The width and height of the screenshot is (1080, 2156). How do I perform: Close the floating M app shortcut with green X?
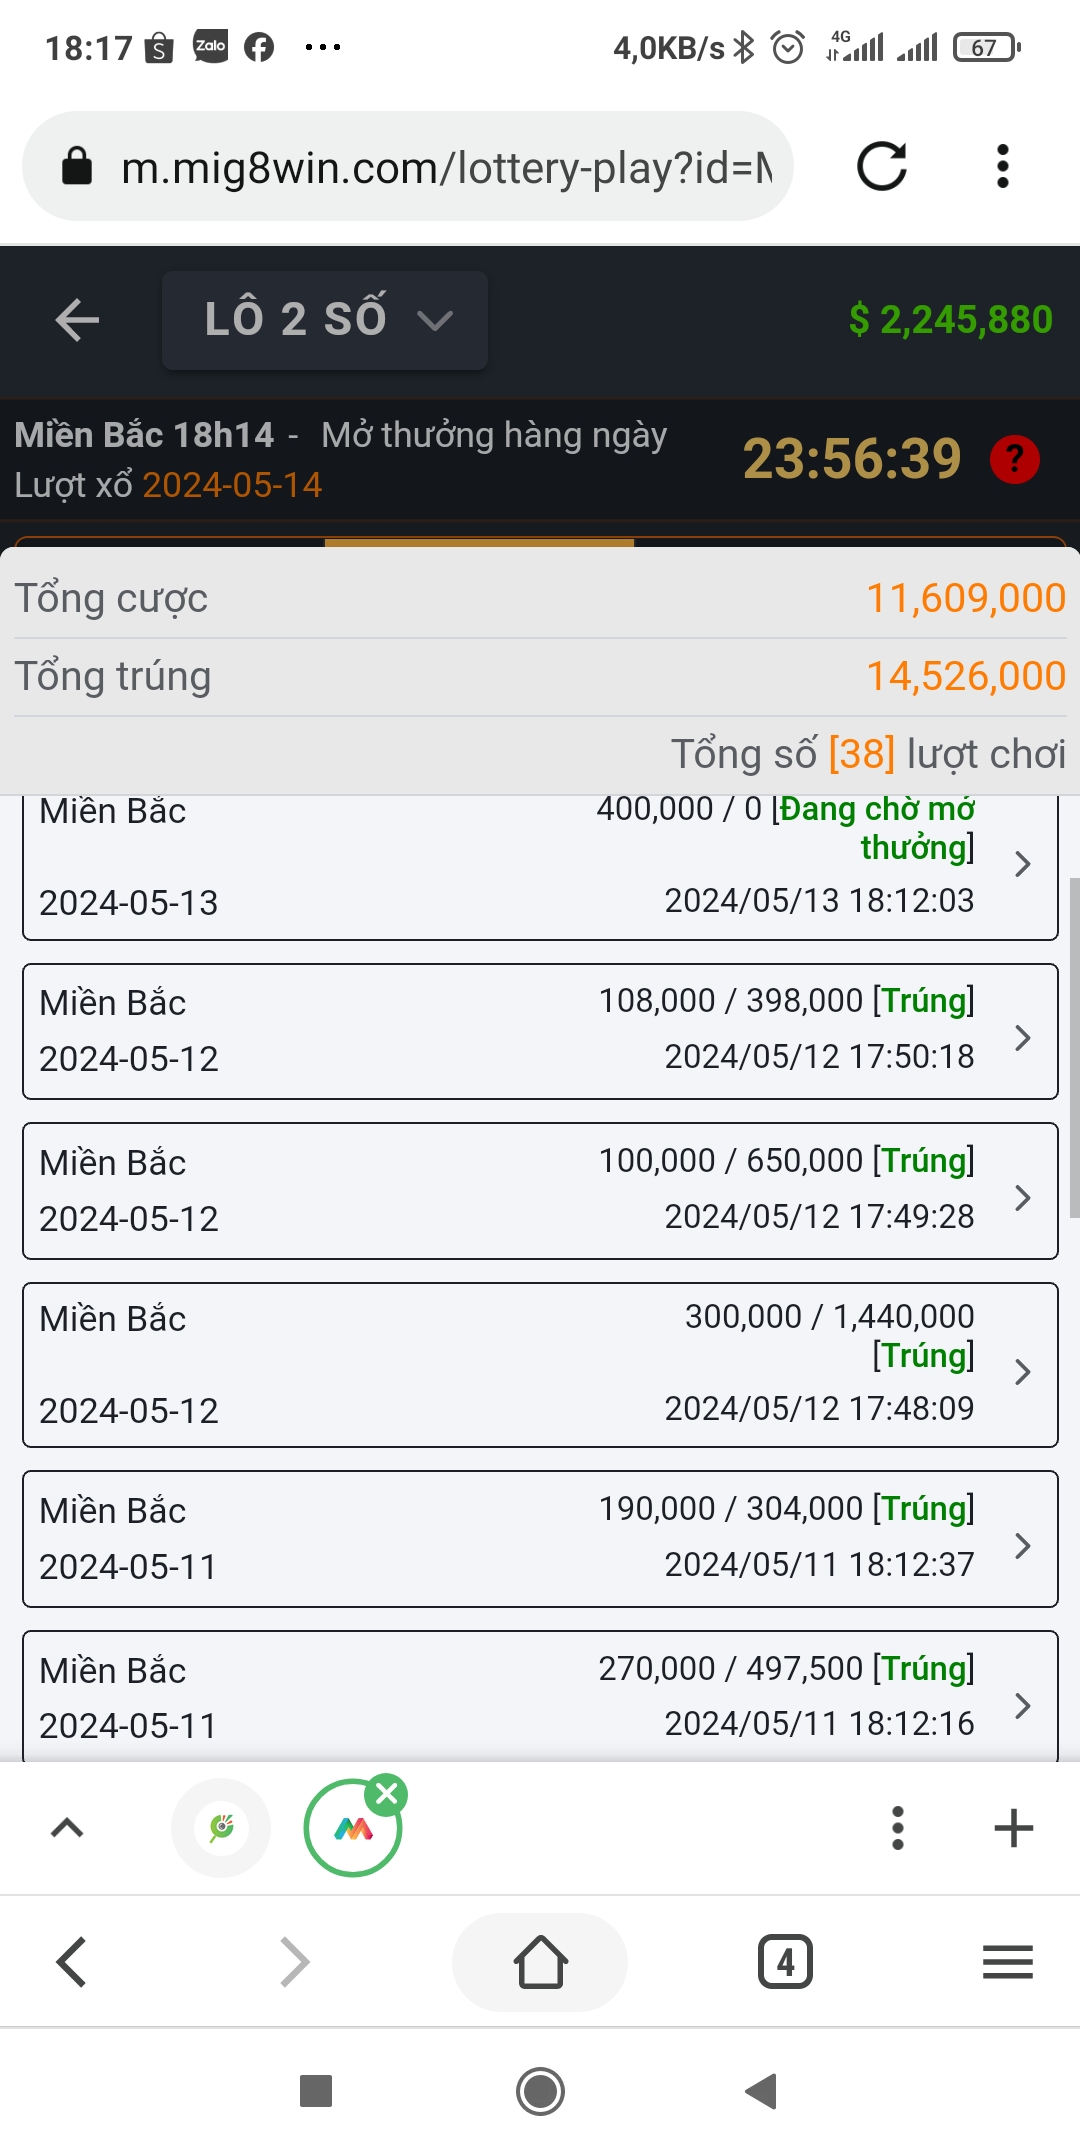pyautogui.click(x=386, y=1794)
